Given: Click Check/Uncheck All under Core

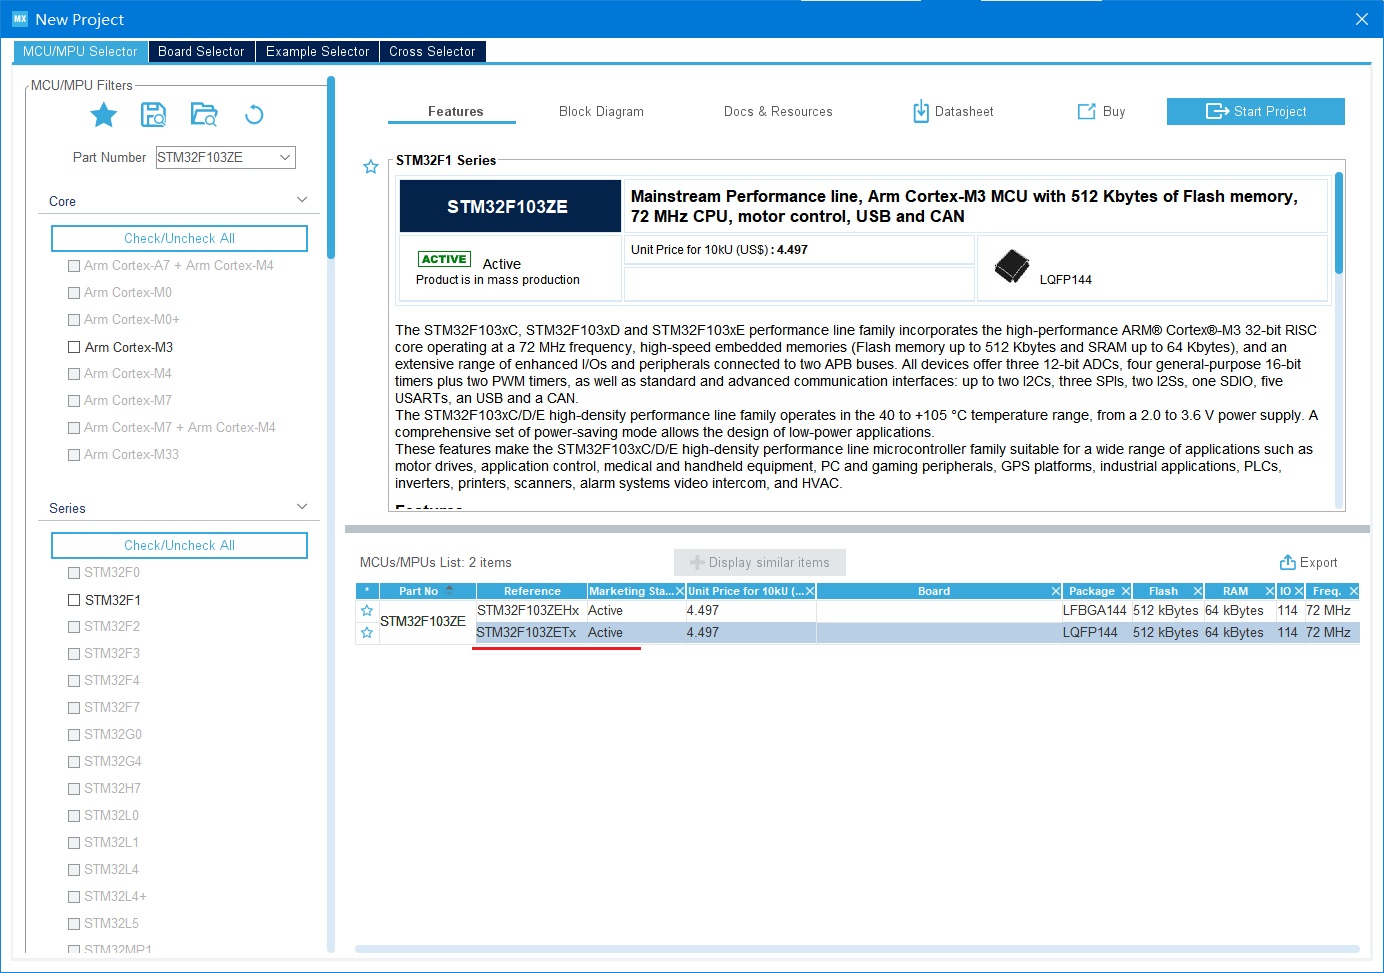Looking at the screenshot, I should coord(179,238).
